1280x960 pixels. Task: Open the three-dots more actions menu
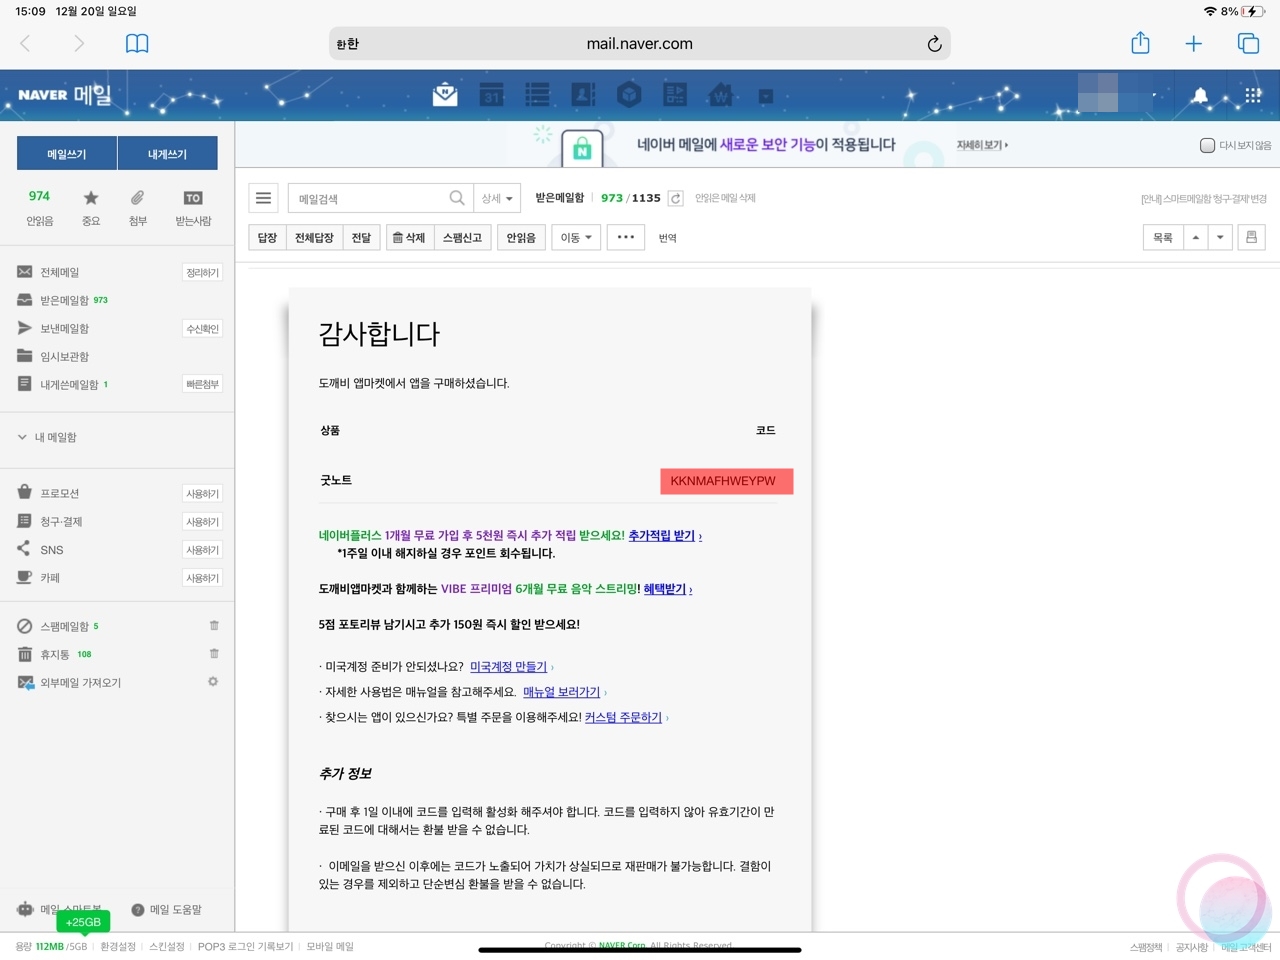coord(626,238)
